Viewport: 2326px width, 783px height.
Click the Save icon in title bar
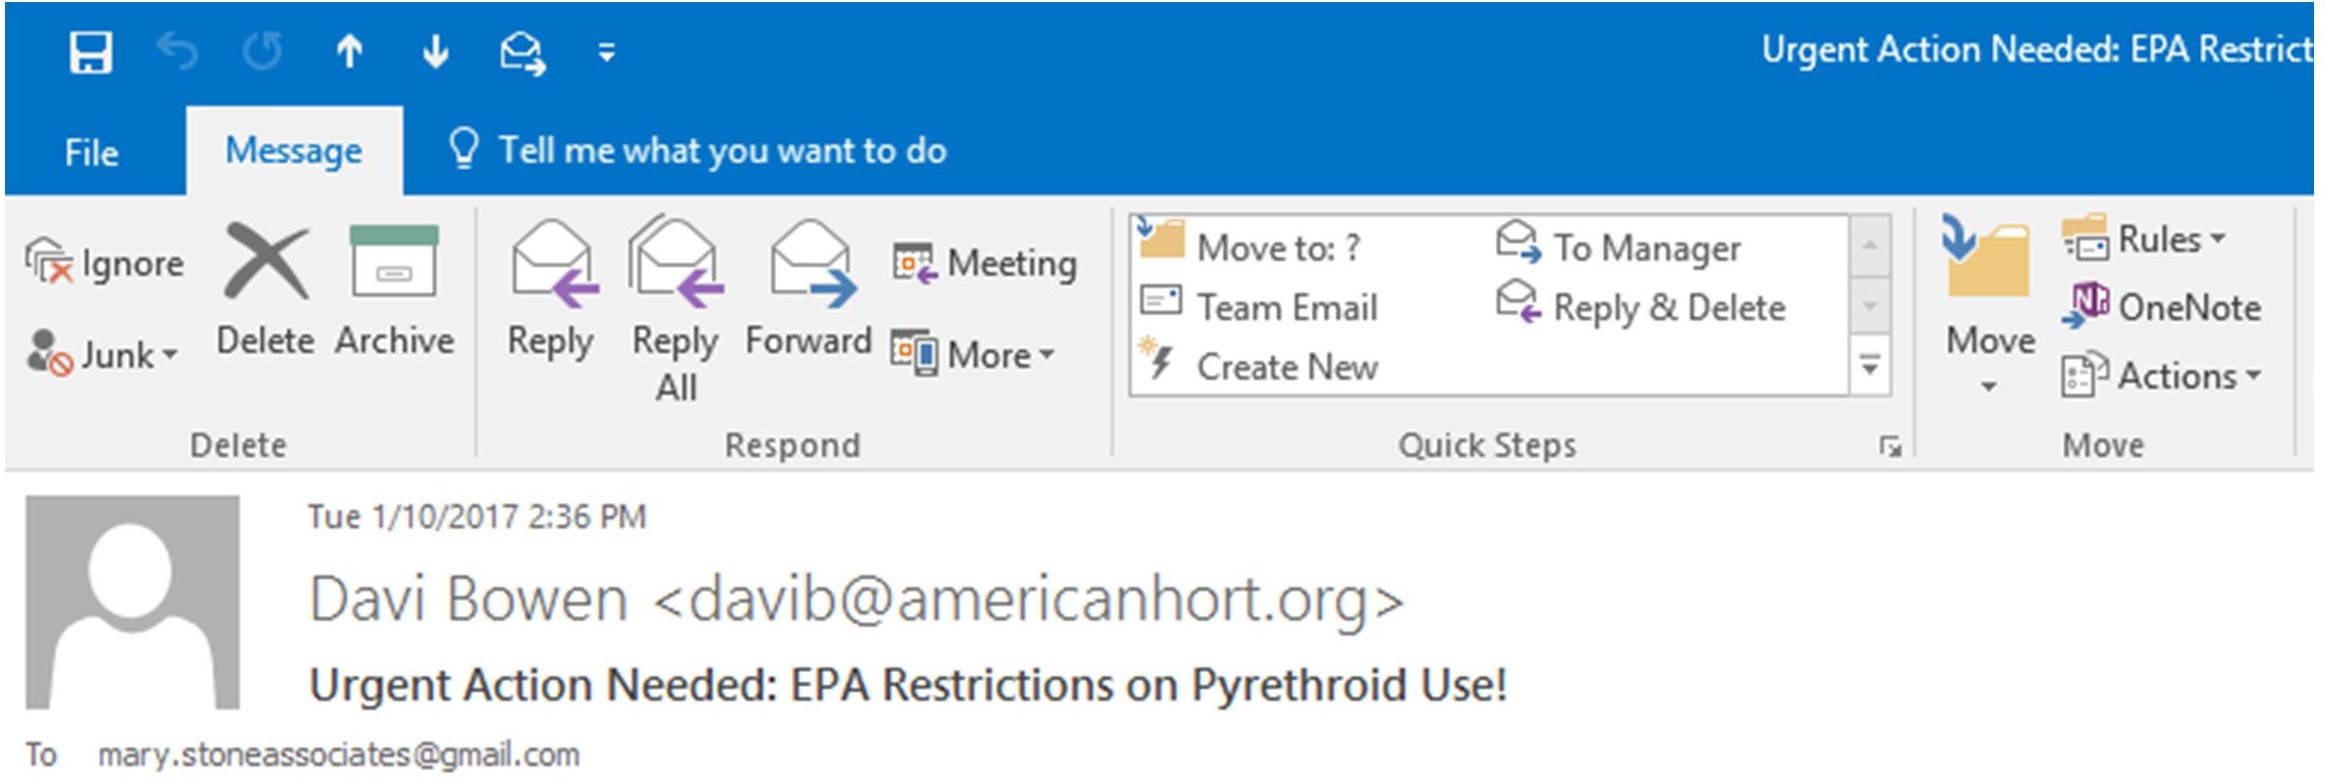point(90,51)
